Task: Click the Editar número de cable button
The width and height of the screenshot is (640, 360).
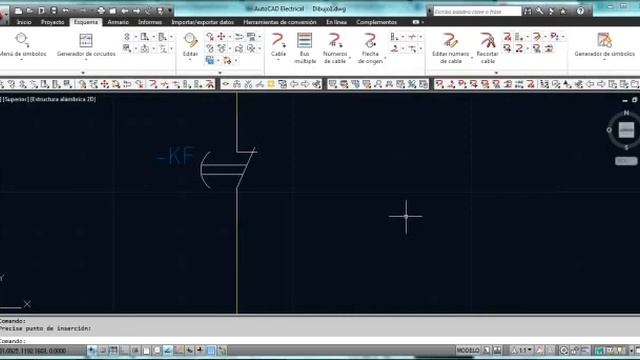Action: pos(451,48)
